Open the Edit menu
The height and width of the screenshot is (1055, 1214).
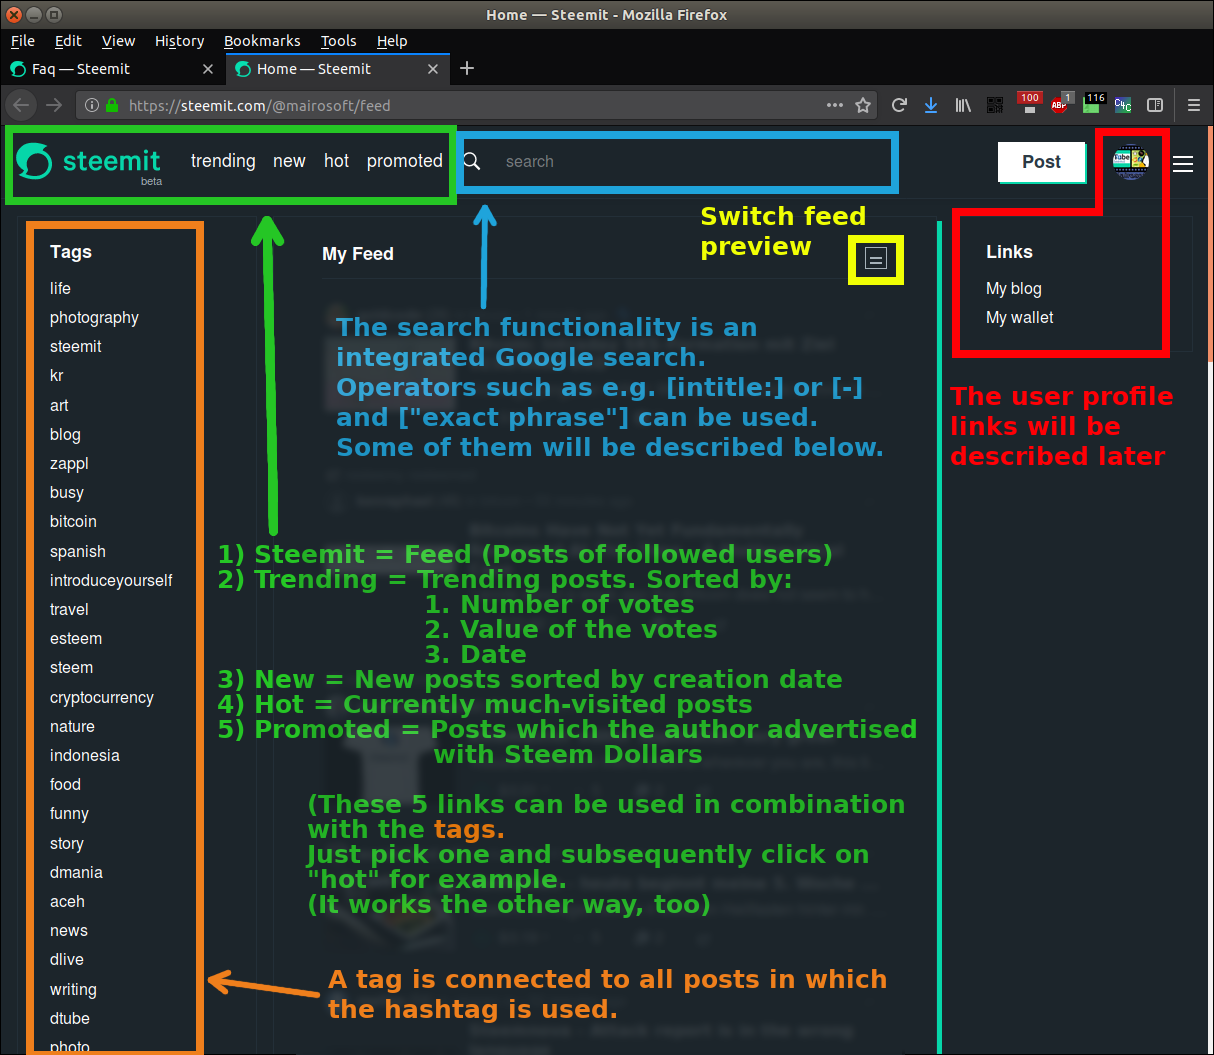[x=68, y=41]
